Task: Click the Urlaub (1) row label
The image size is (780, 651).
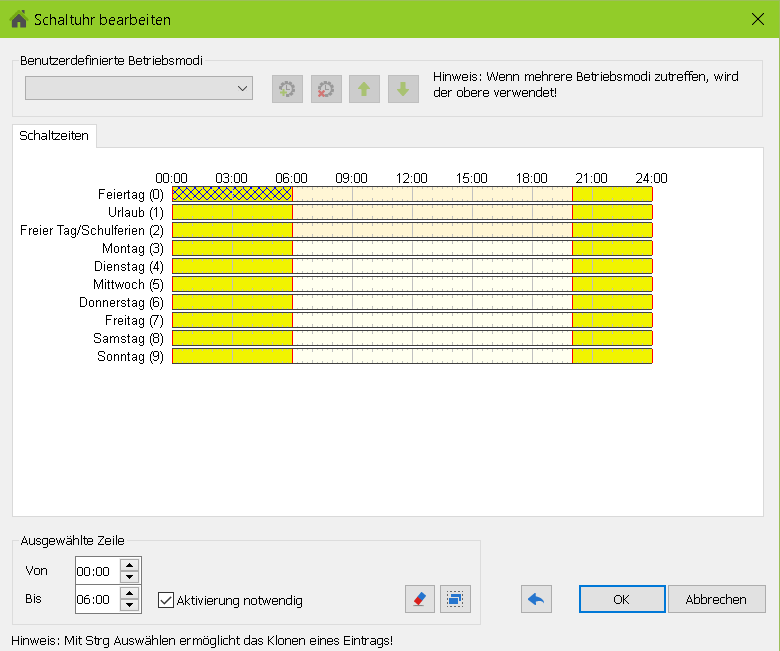Action: (136, 212)
